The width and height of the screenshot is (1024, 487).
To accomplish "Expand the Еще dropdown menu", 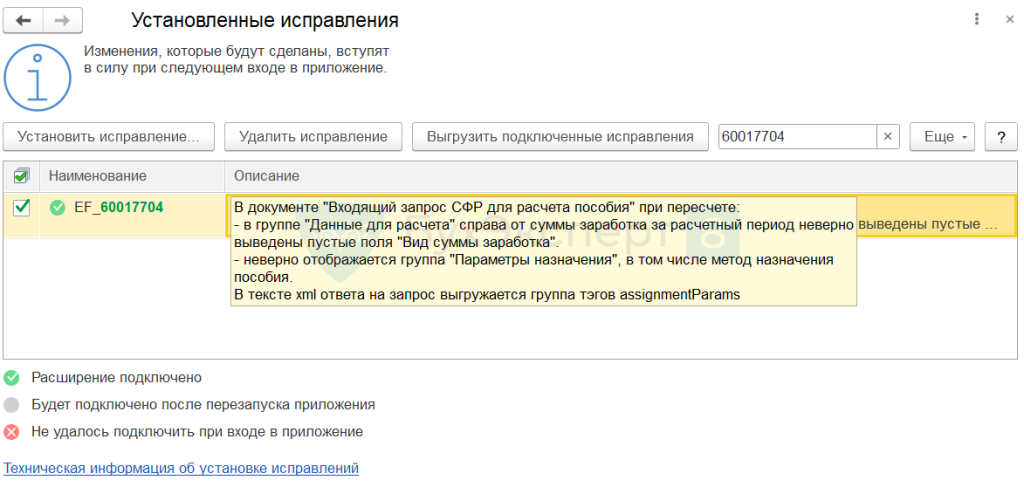I will 942,137.
